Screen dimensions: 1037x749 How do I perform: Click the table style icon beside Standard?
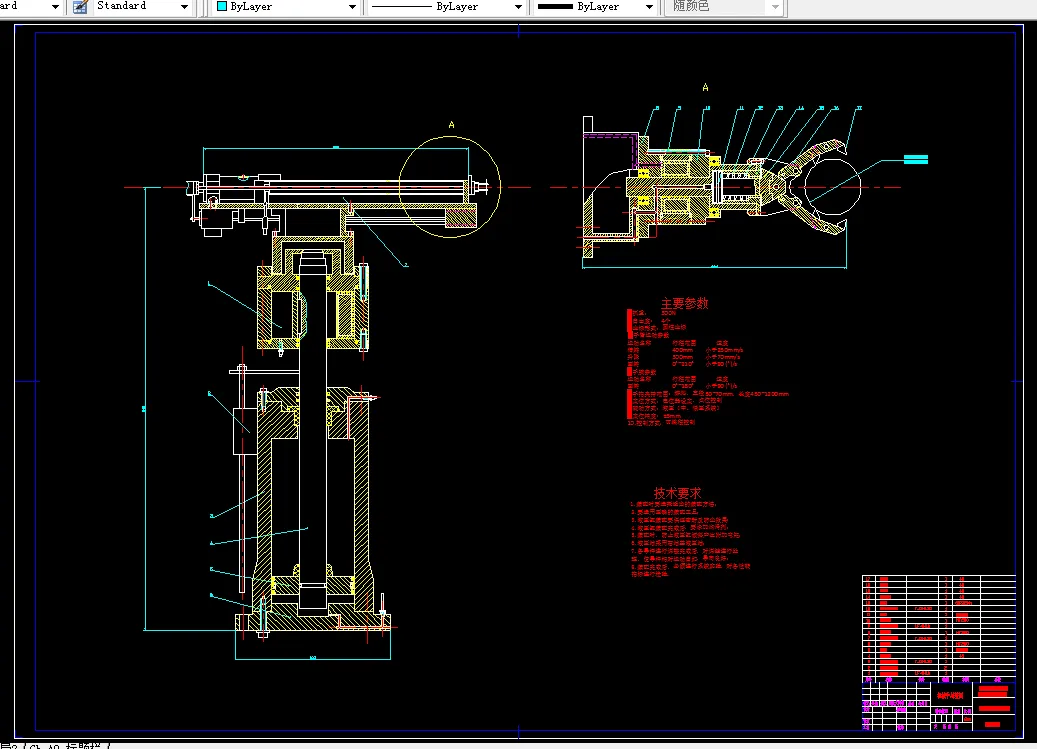[x=80, y=7]
